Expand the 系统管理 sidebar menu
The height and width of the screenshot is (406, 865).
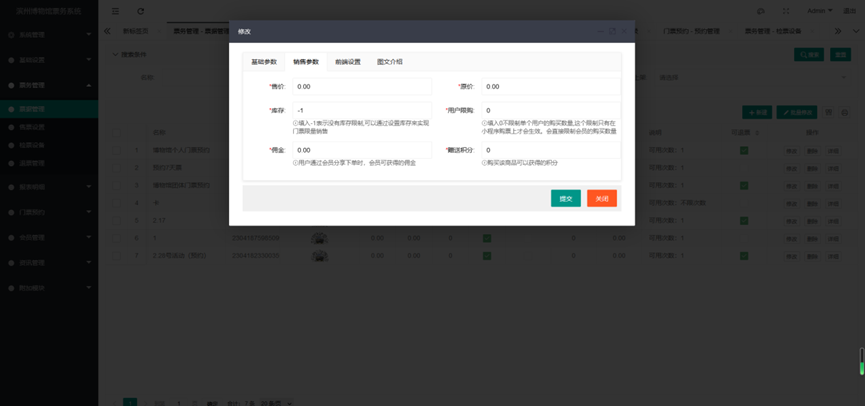click(x=48, y=35)
